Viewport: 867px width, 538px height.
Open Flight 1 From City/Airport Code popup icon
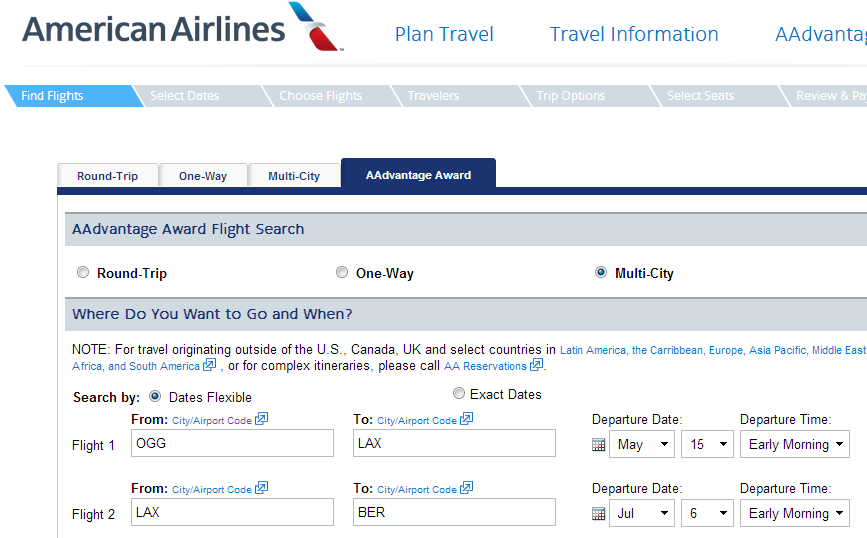tap(261, 419)
